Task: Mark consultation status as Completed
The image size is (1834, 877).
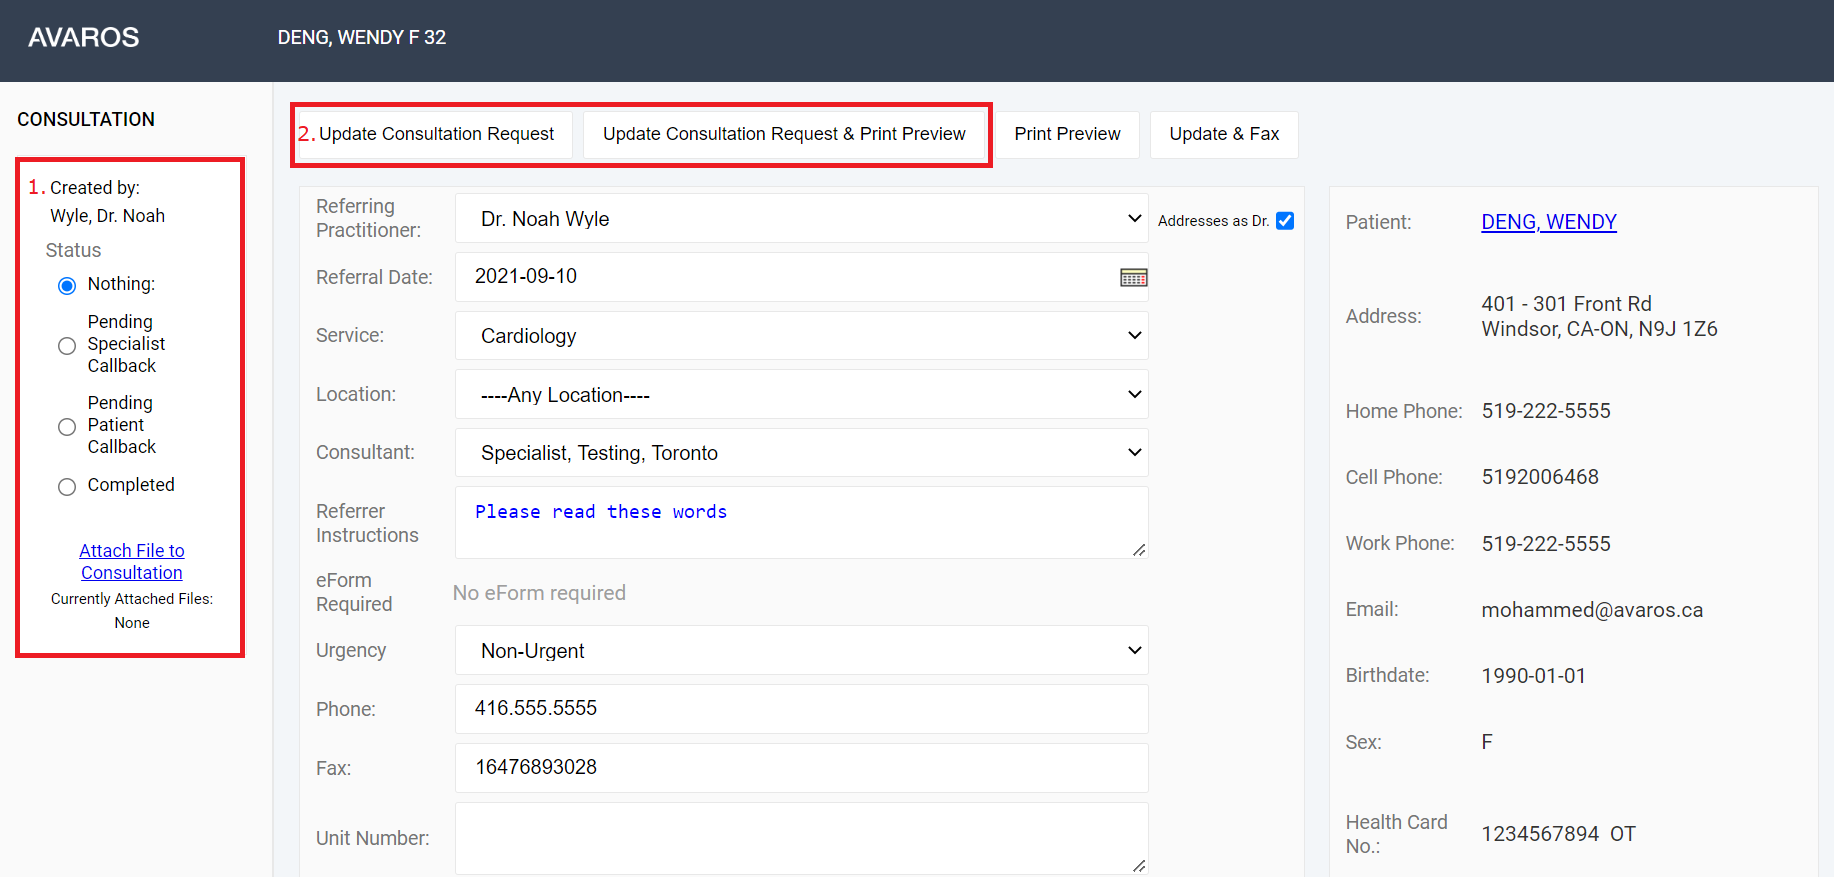Action: [x=67, y=487]
